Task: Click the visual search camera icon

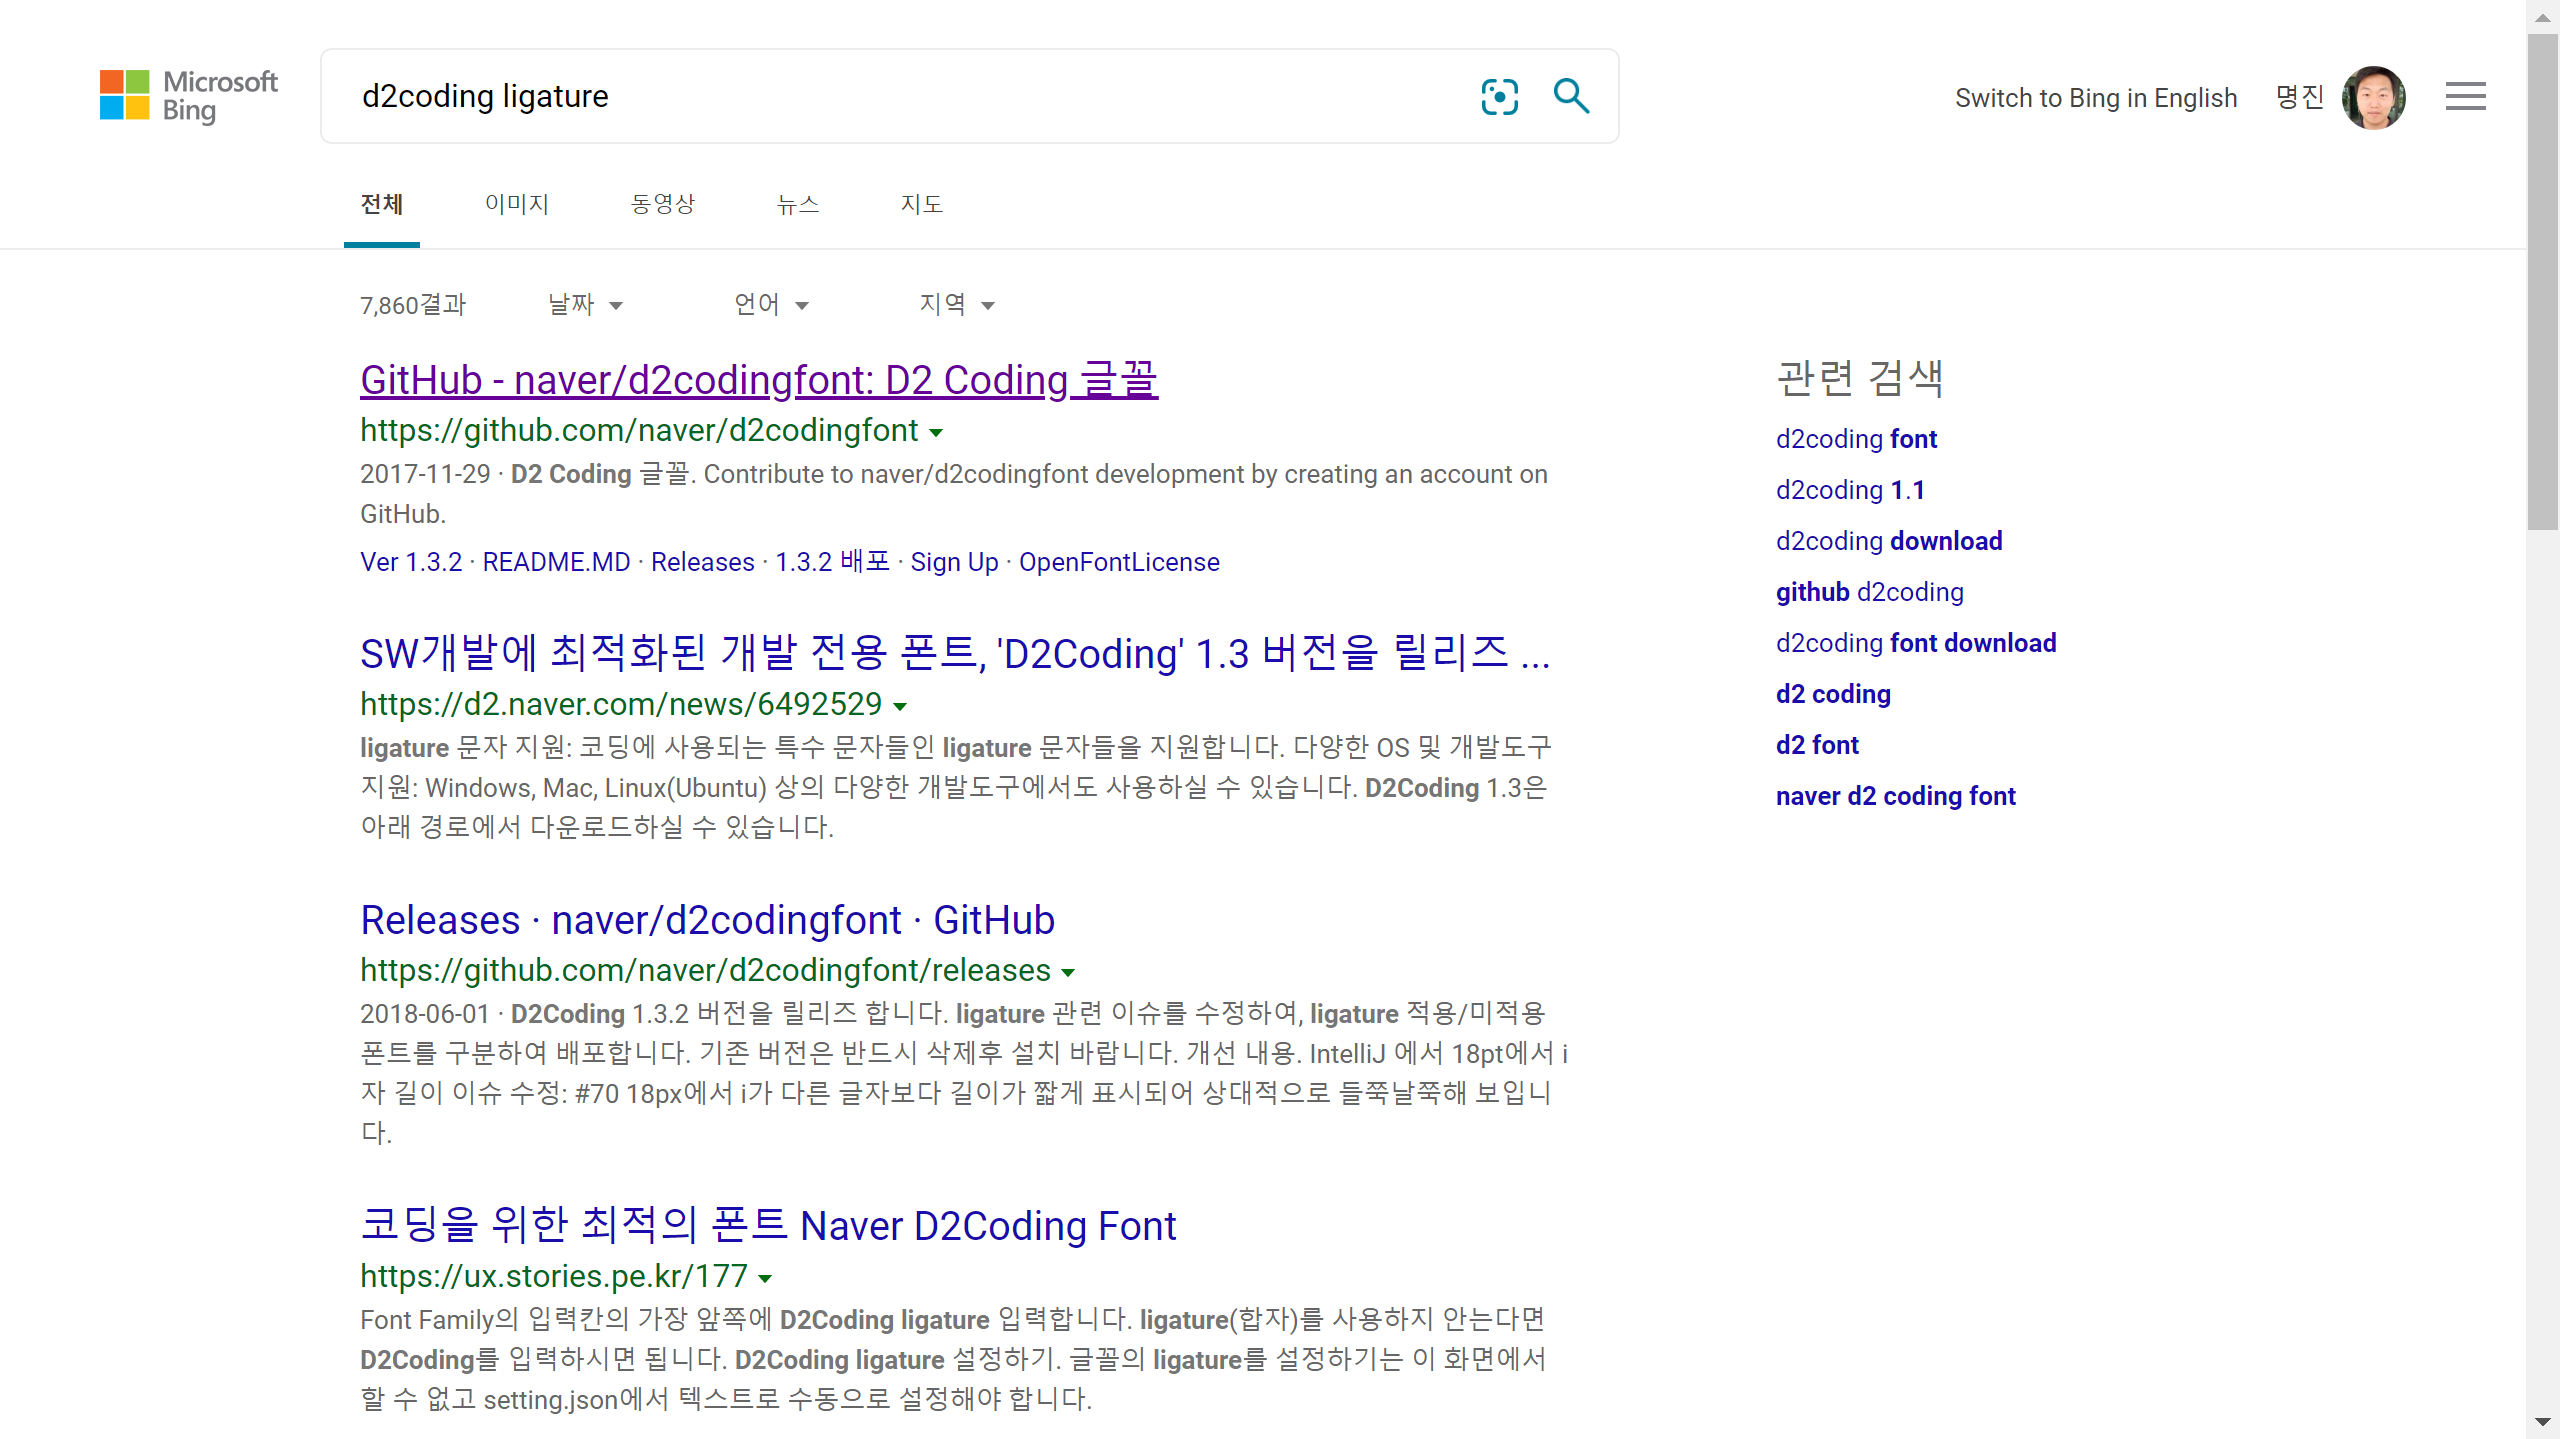Action: (1499, 97)
